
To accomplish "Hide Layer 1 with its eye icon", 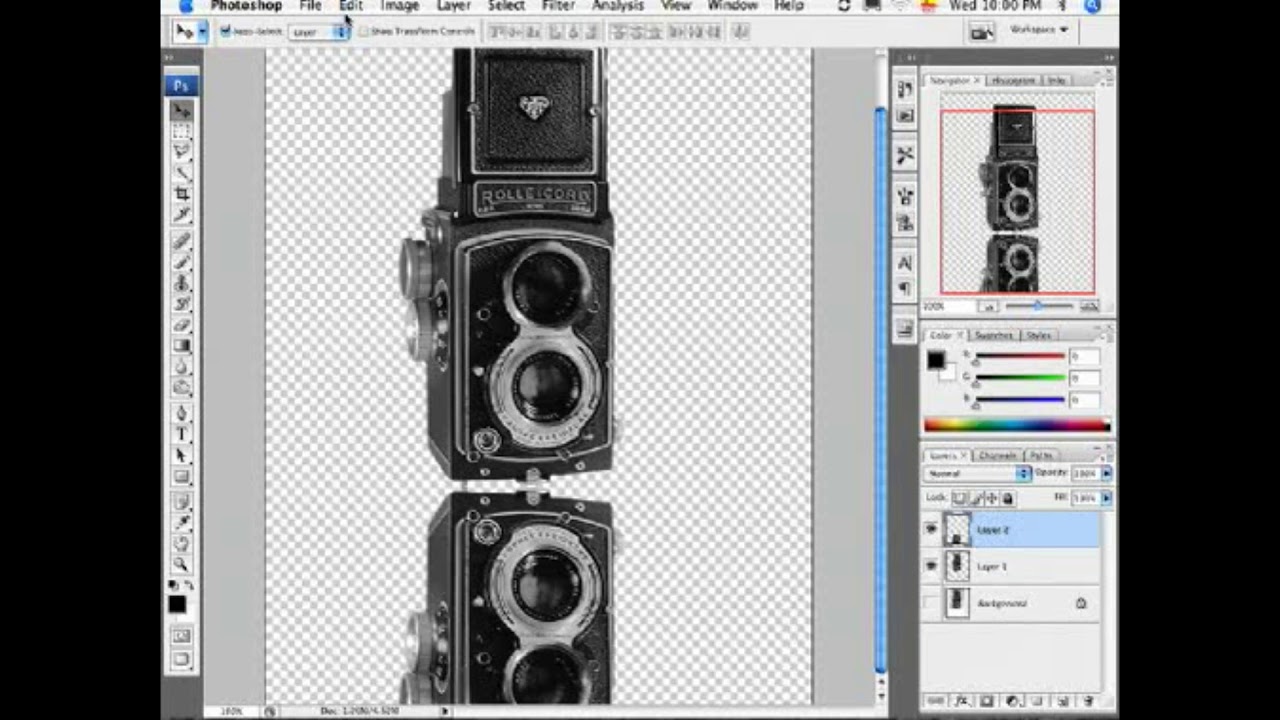I will pyautogui.click(x=932, y=566).
